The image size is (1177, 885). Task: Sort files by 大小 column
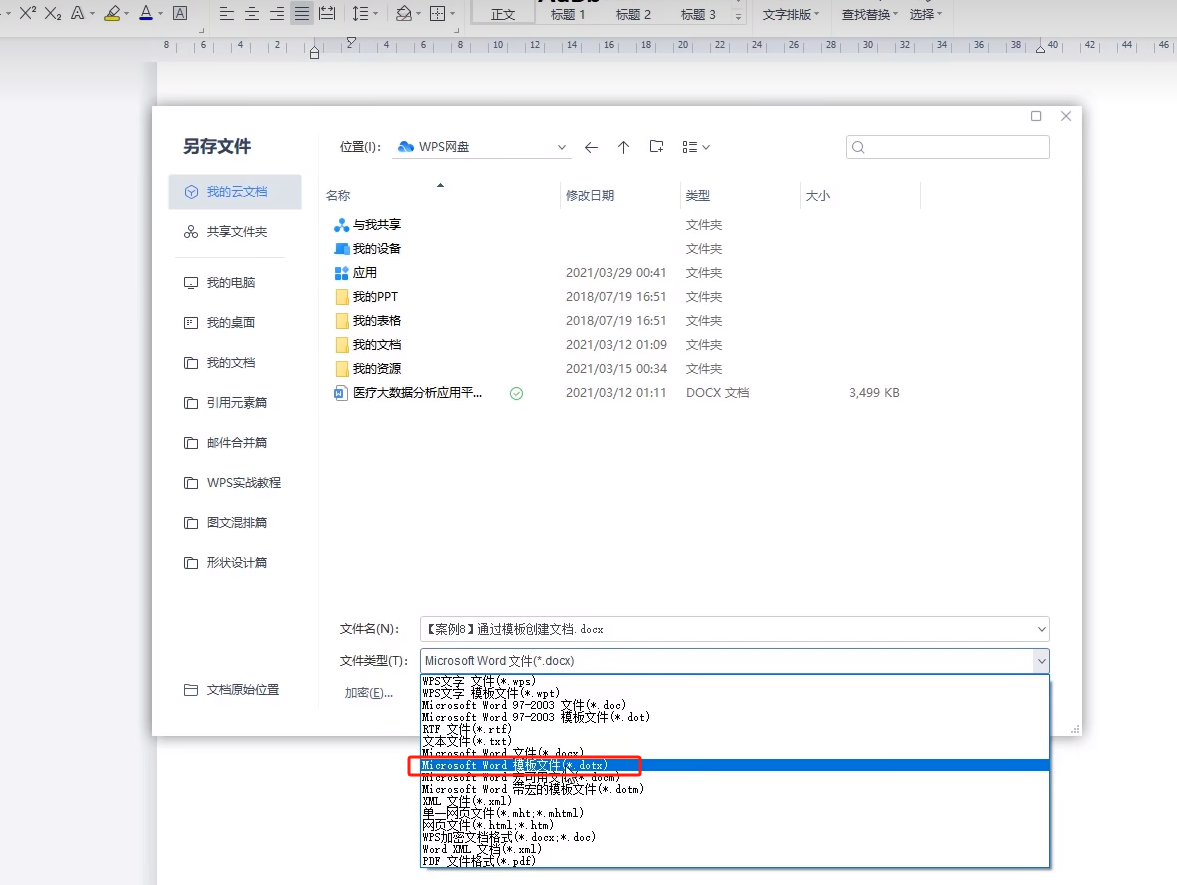coord(817,196)
